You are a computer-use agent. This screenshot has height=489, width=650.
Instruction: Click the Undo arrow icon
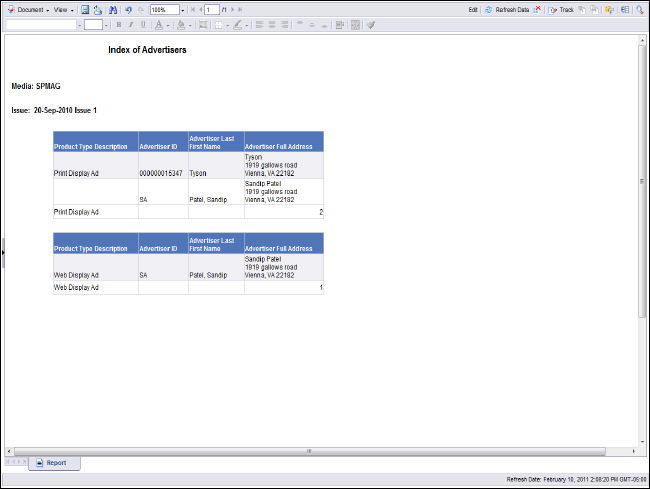pyautogui.click(x=129, y=9)
